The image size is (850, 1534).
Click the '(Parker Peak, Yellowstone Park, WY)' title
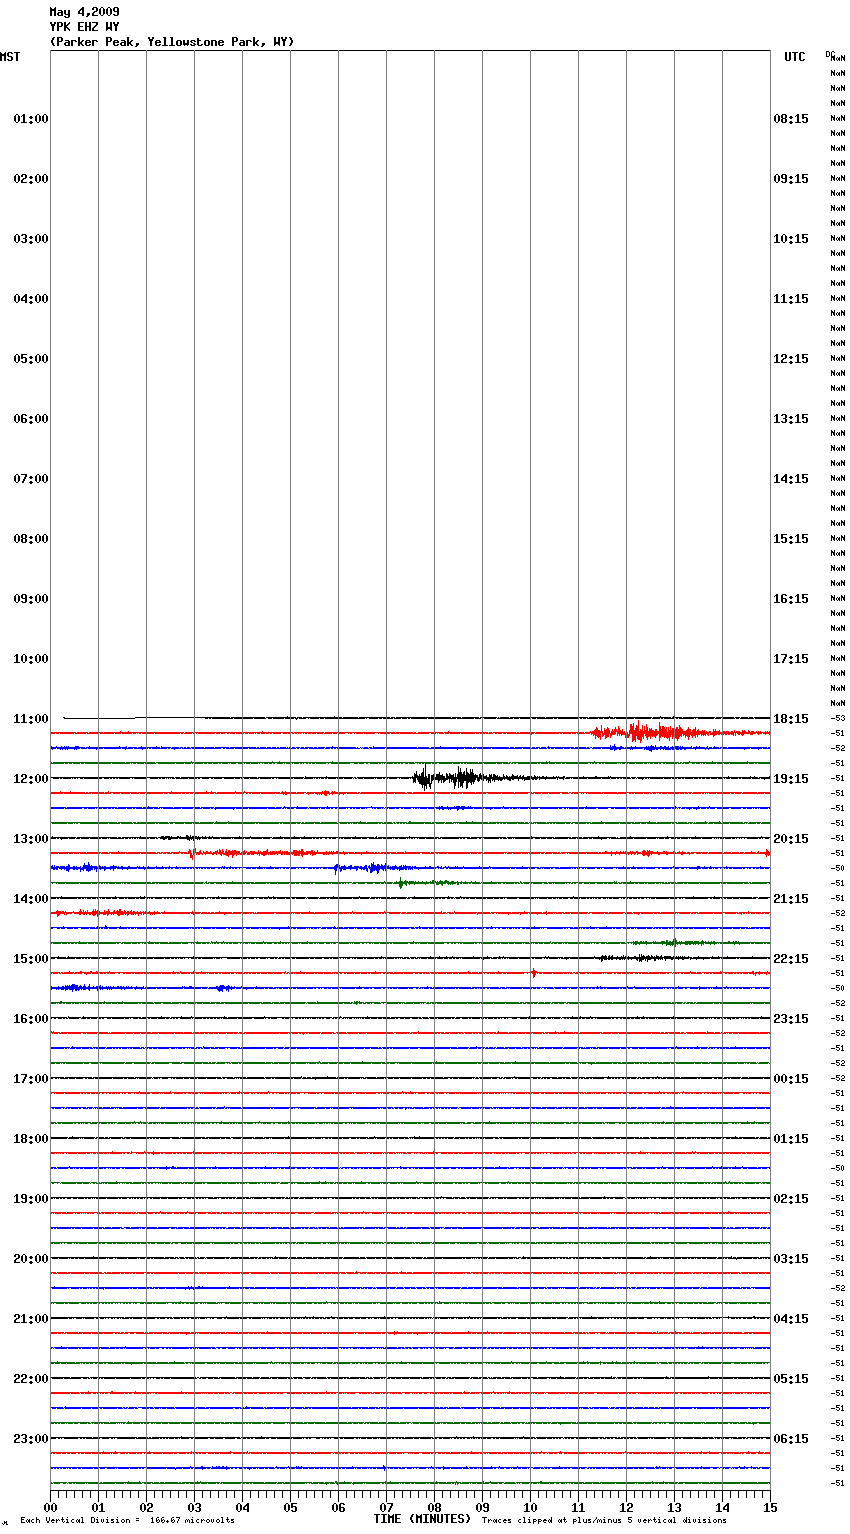point(172,42)
